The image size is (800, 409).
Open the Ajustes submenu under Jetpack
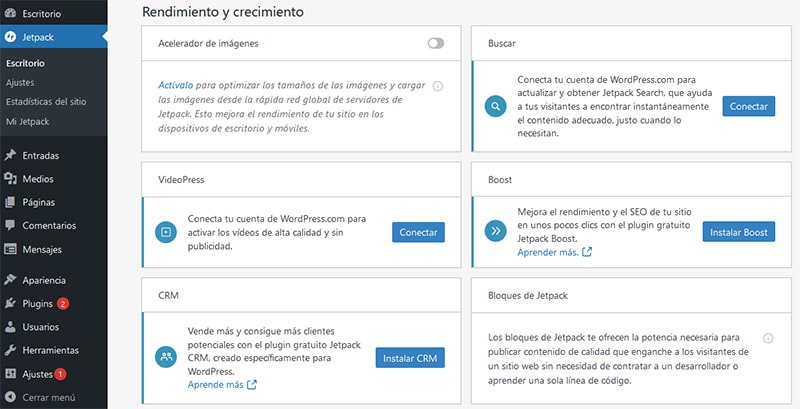pyautogui.click(x=20, y=82)
